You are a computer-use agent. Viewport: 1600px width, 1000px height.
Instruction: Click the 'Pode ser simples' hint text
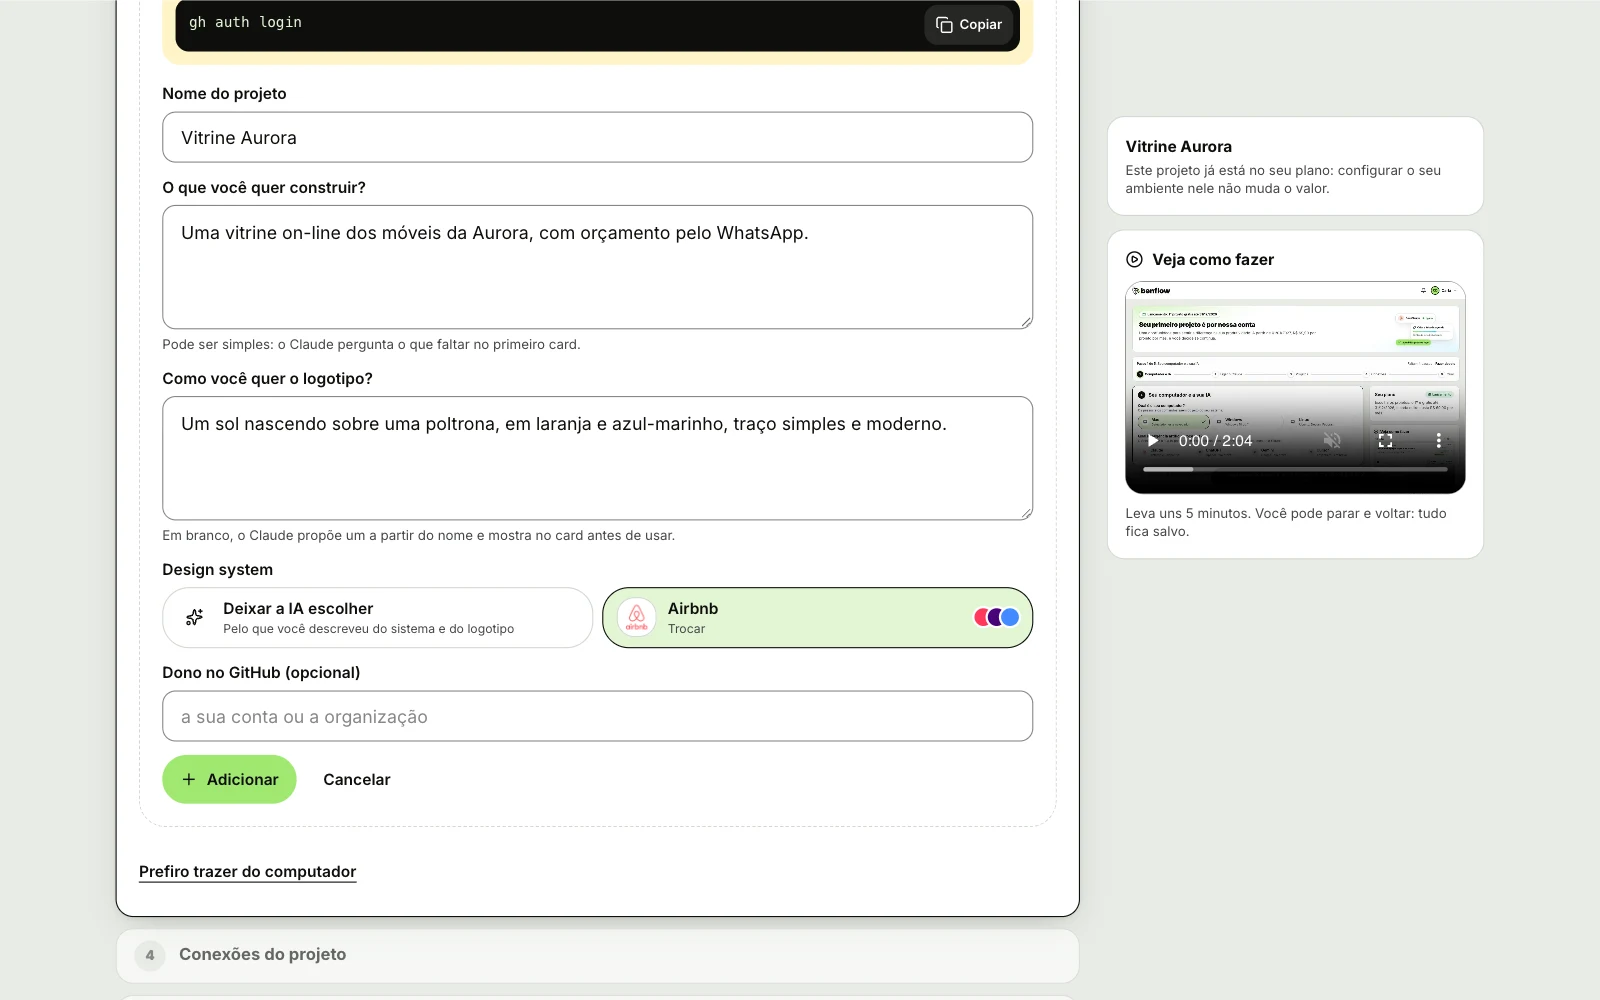tap(371, 344)
